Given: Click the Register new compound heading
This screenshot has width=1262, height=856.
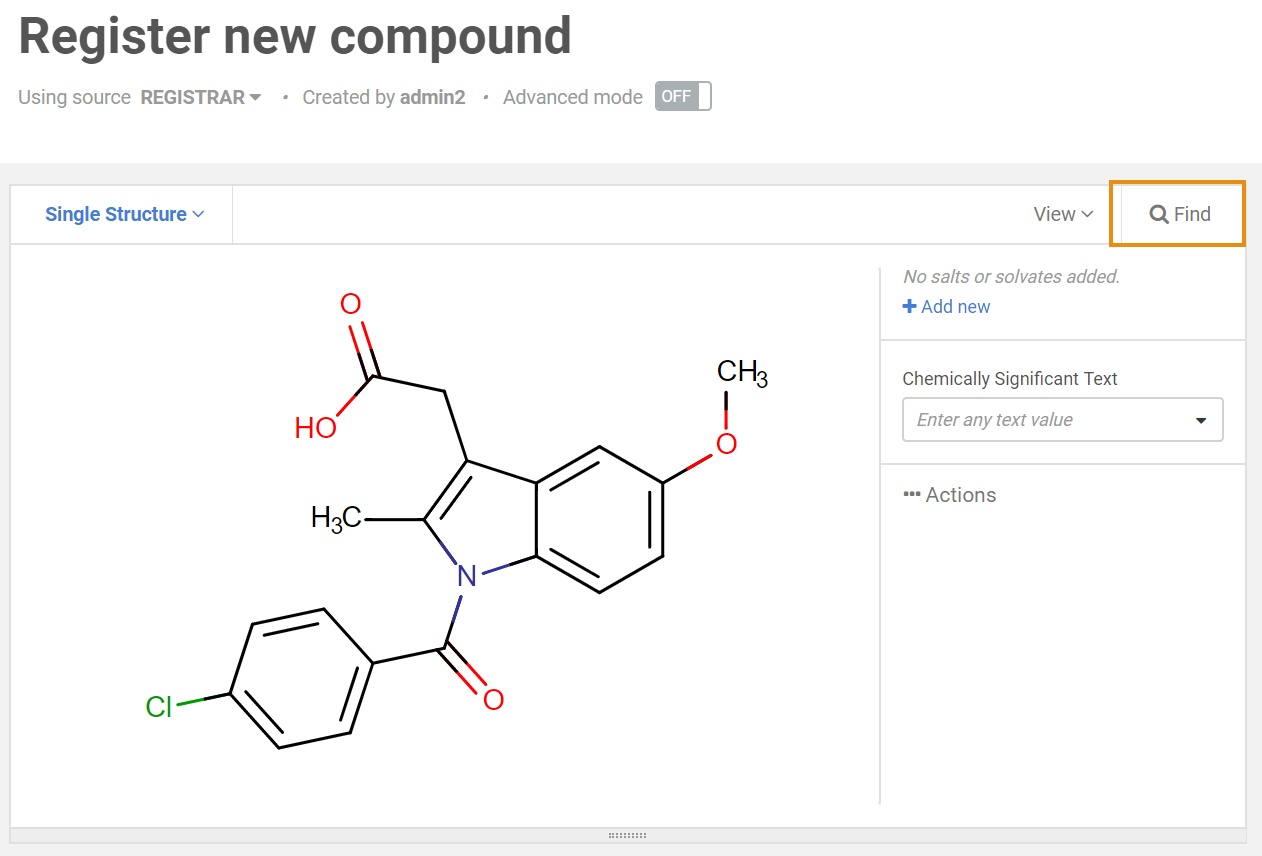Looking at the screenshot, I should (x=295, y=36).
